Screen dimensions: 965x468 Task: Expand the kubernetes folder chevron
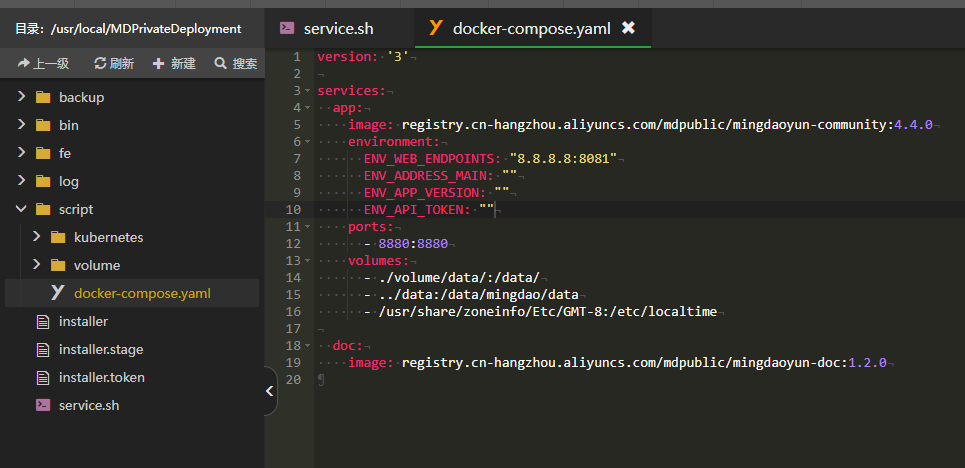pyautogui.click(x=36, y=237)
